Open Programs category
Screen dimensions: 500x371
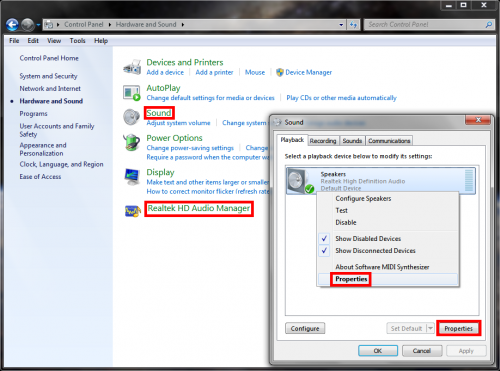[x=33, y=114]
